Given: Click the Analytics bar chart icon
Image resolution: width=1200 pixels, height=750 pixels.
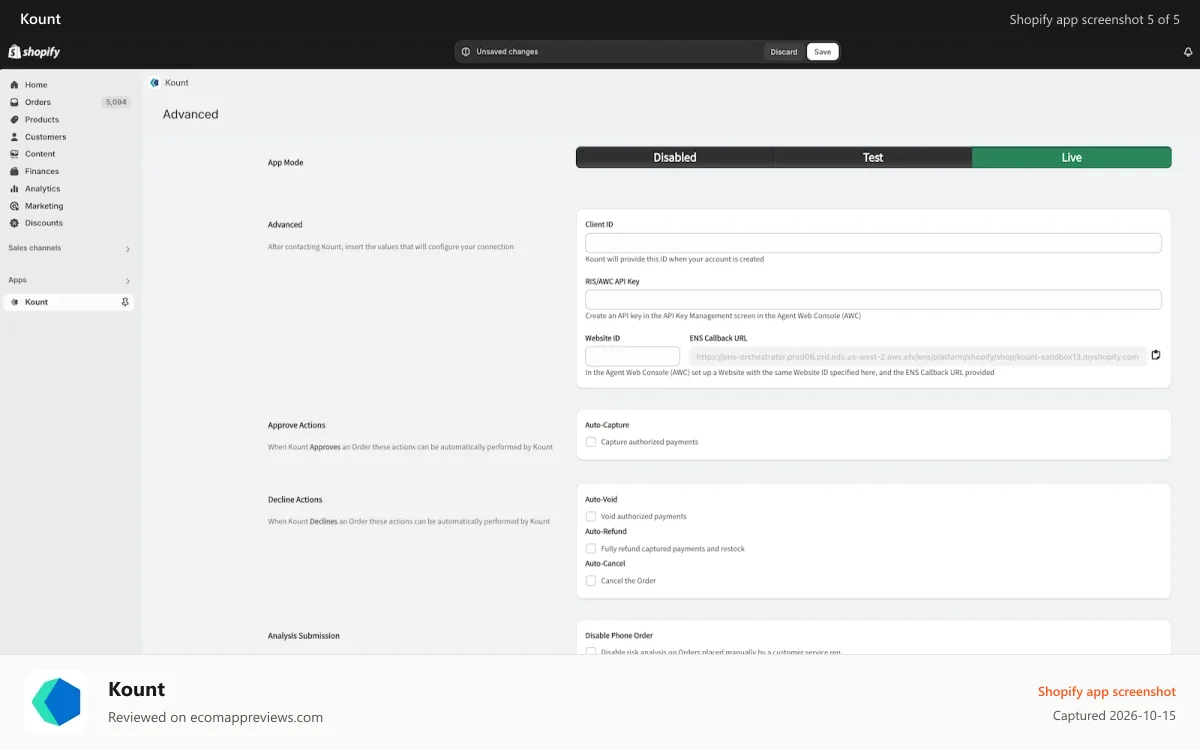Looking at the screenshot, I should pos(14,188).
